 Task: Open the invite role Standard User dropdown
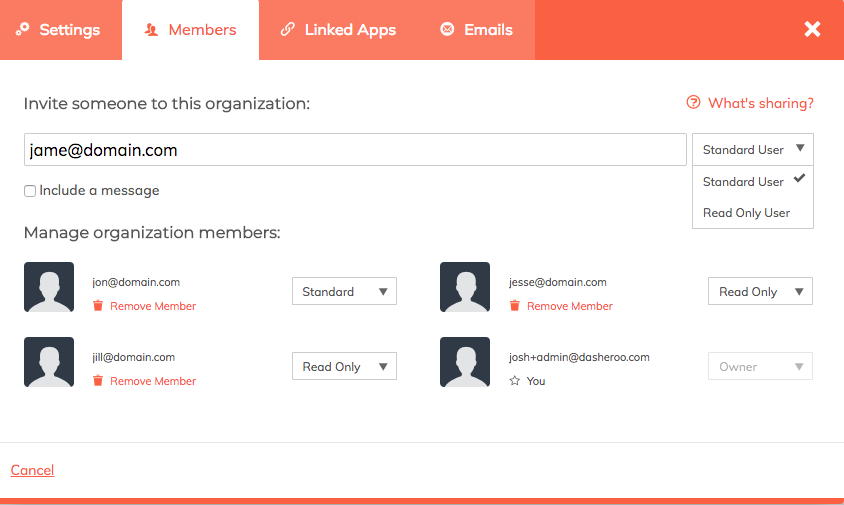753,150
